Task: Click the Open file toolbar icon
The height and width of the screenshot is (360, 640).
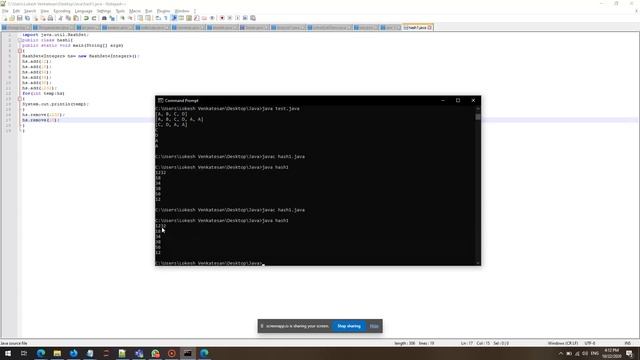Action: coord(12,18)
